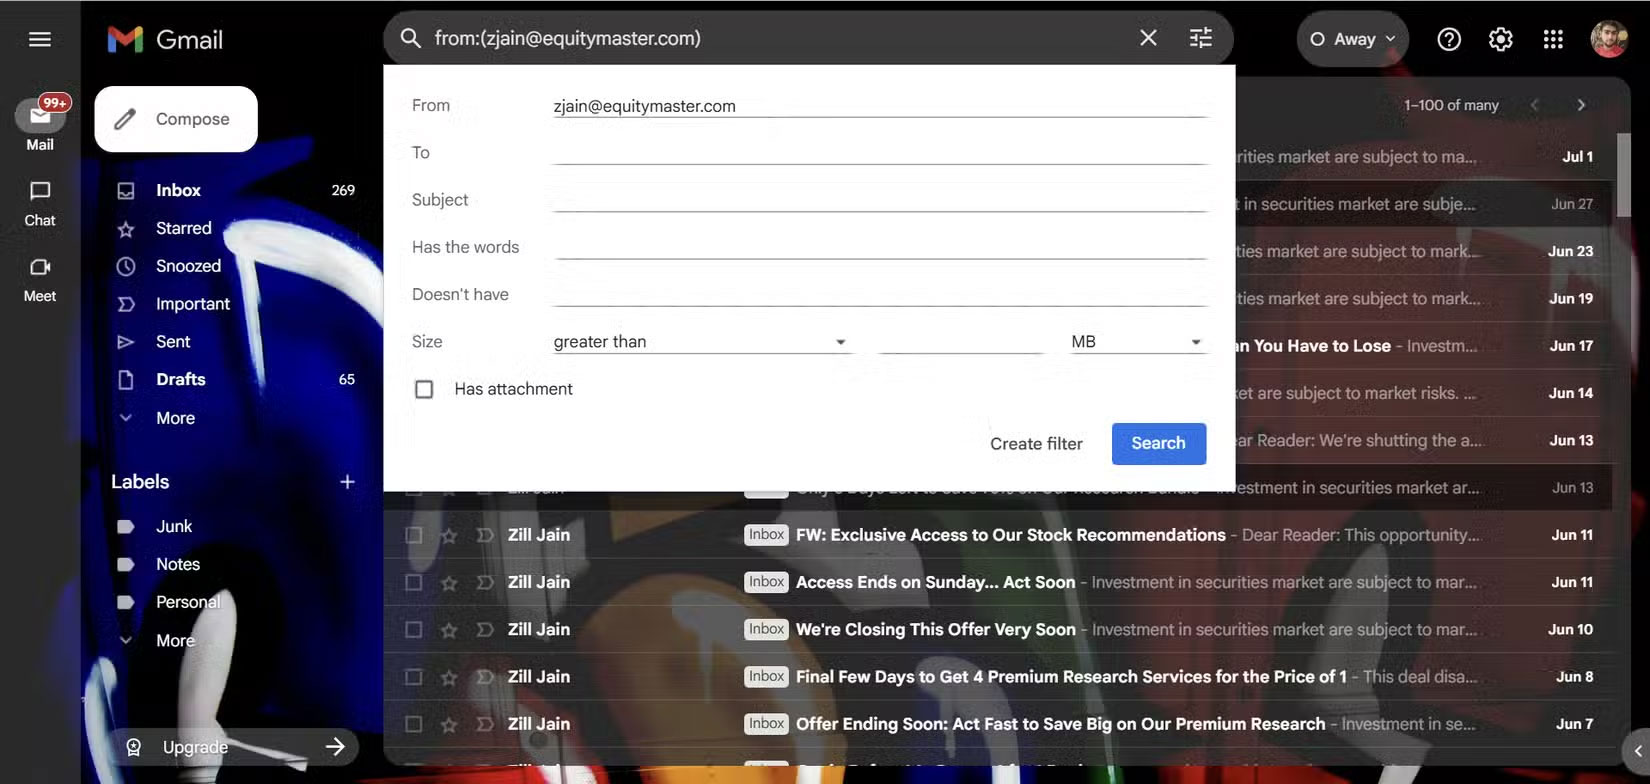Image resolution: width=1650 pixels, height=784 pixels.
Task: Open the main menu hamburger icon
Action: point(40,39)
